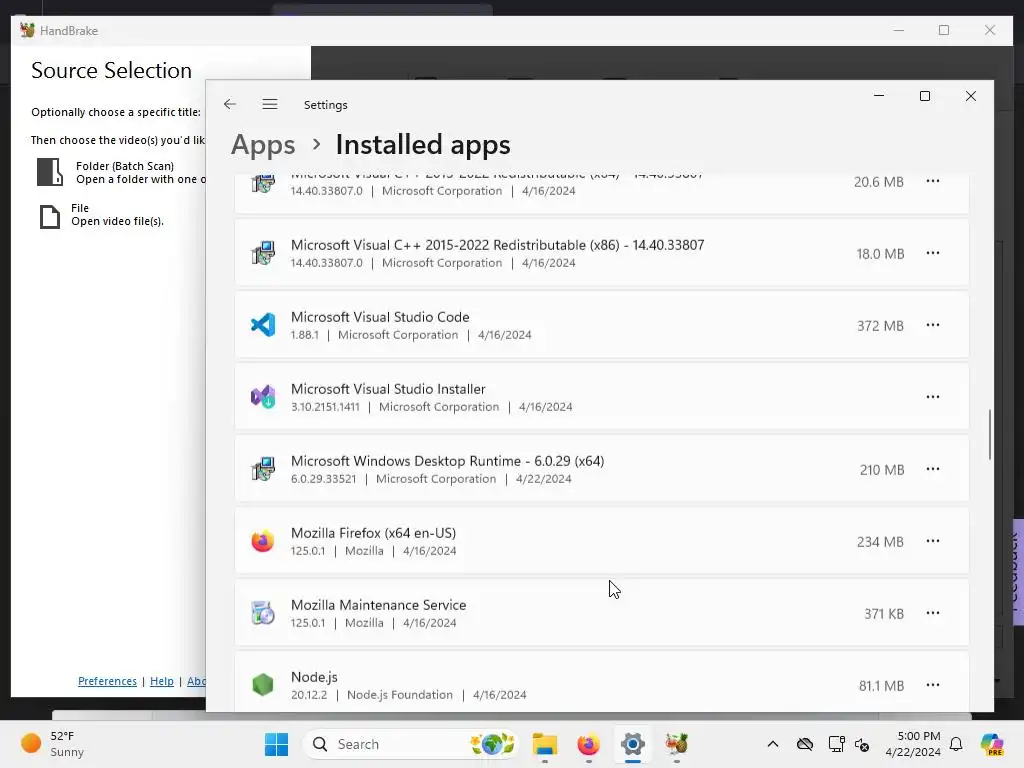Open the weather widget showing 52°F Sunny
Image resolution: width=1024 pixels, height=768 pixels.
coord(54,744)
